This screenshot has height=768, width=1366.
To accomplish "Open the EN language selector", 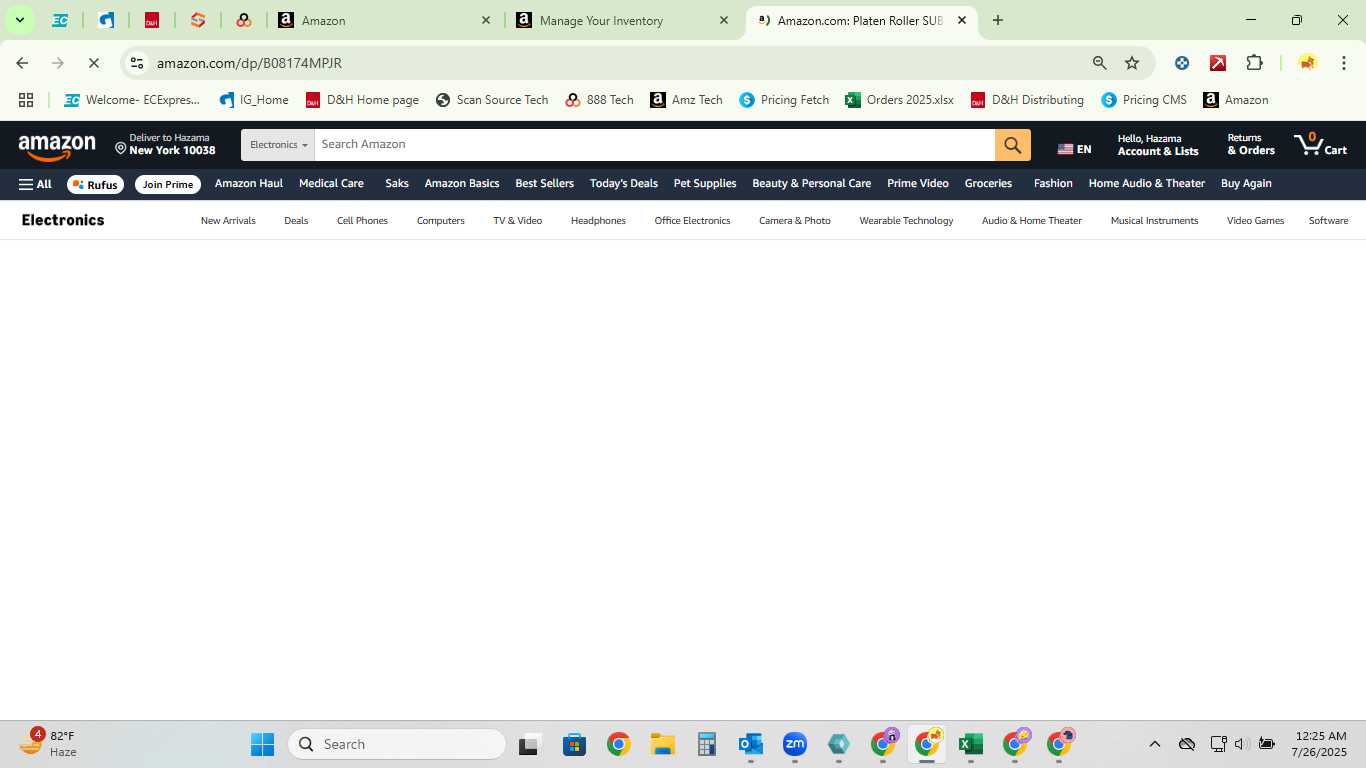I will coord(1074,149).
